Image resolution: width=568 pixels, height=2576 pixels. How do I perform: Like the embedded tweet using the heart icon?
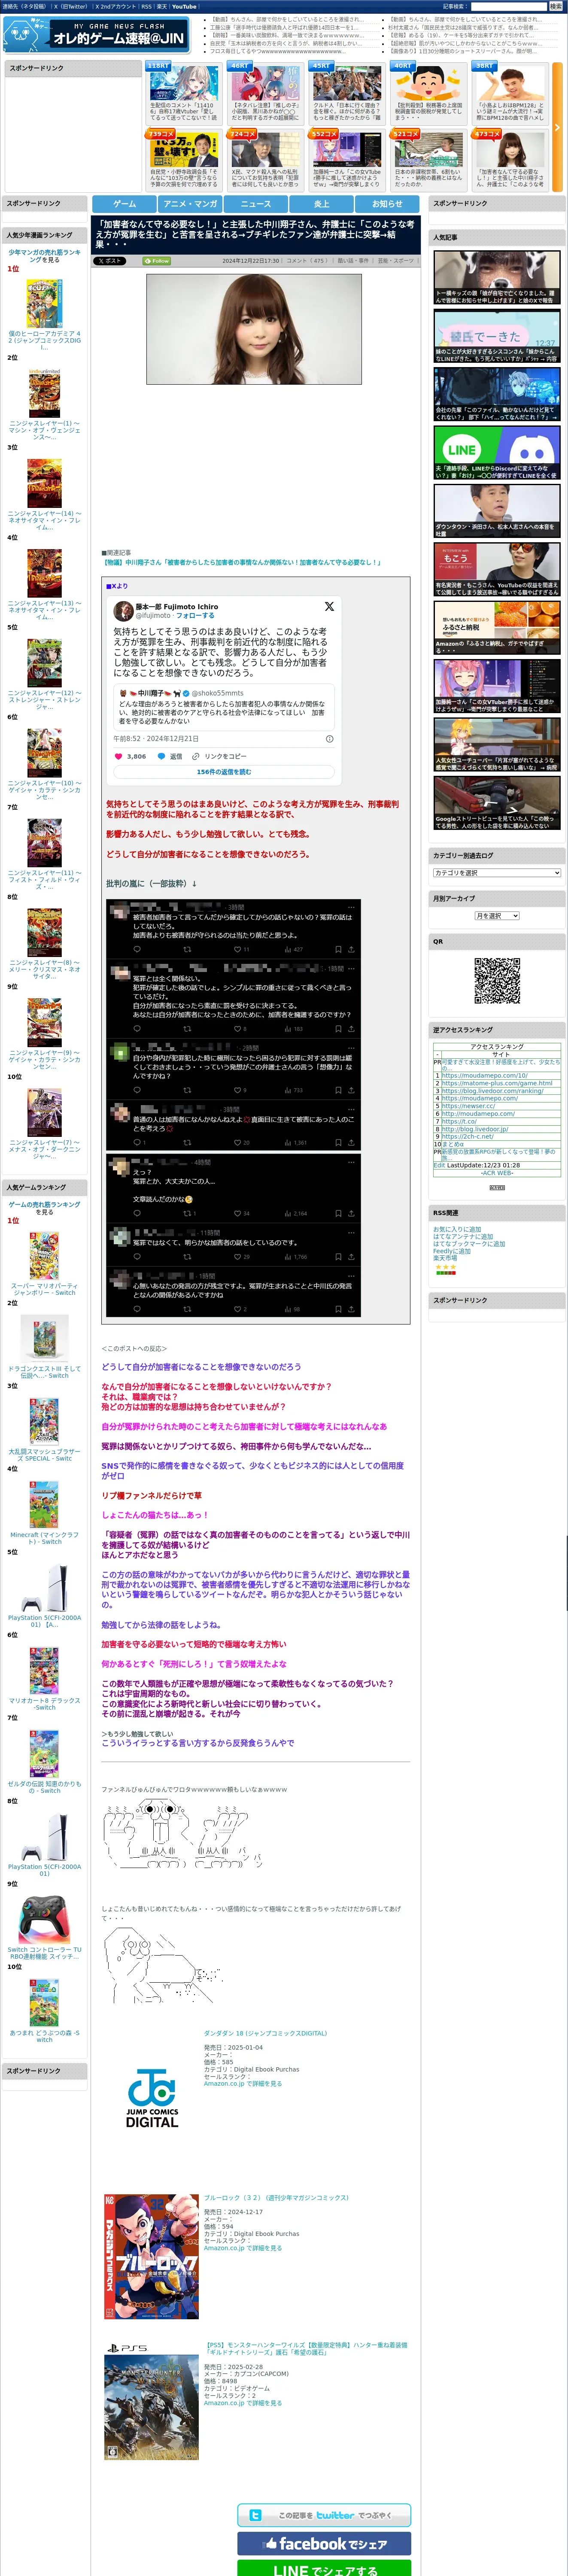[x=119, y=756]
